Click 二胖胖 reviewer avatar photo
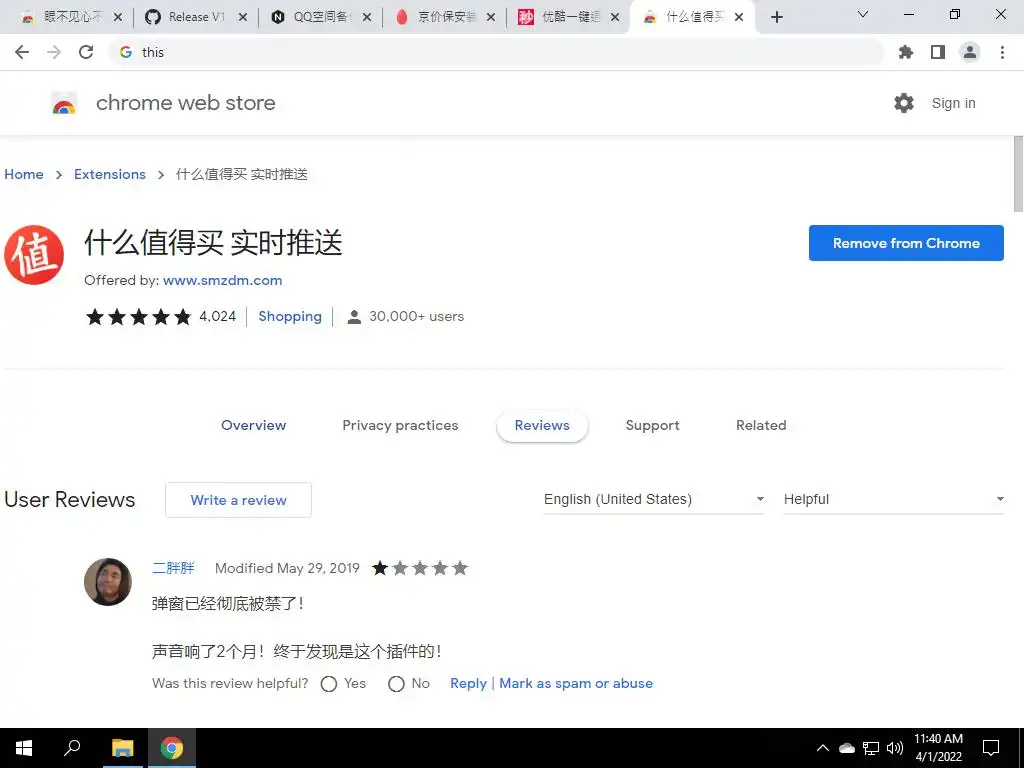Viewport: 1024px width, 768px height. (108, 582)
